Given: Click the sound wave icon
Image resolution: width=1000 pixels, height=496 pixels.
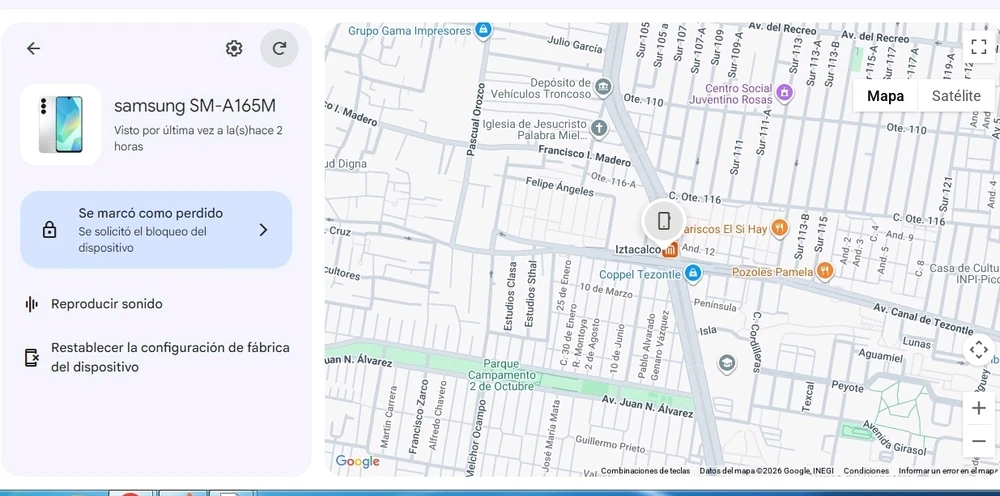Looking at the screenshot, I should (x=31, y=304).
